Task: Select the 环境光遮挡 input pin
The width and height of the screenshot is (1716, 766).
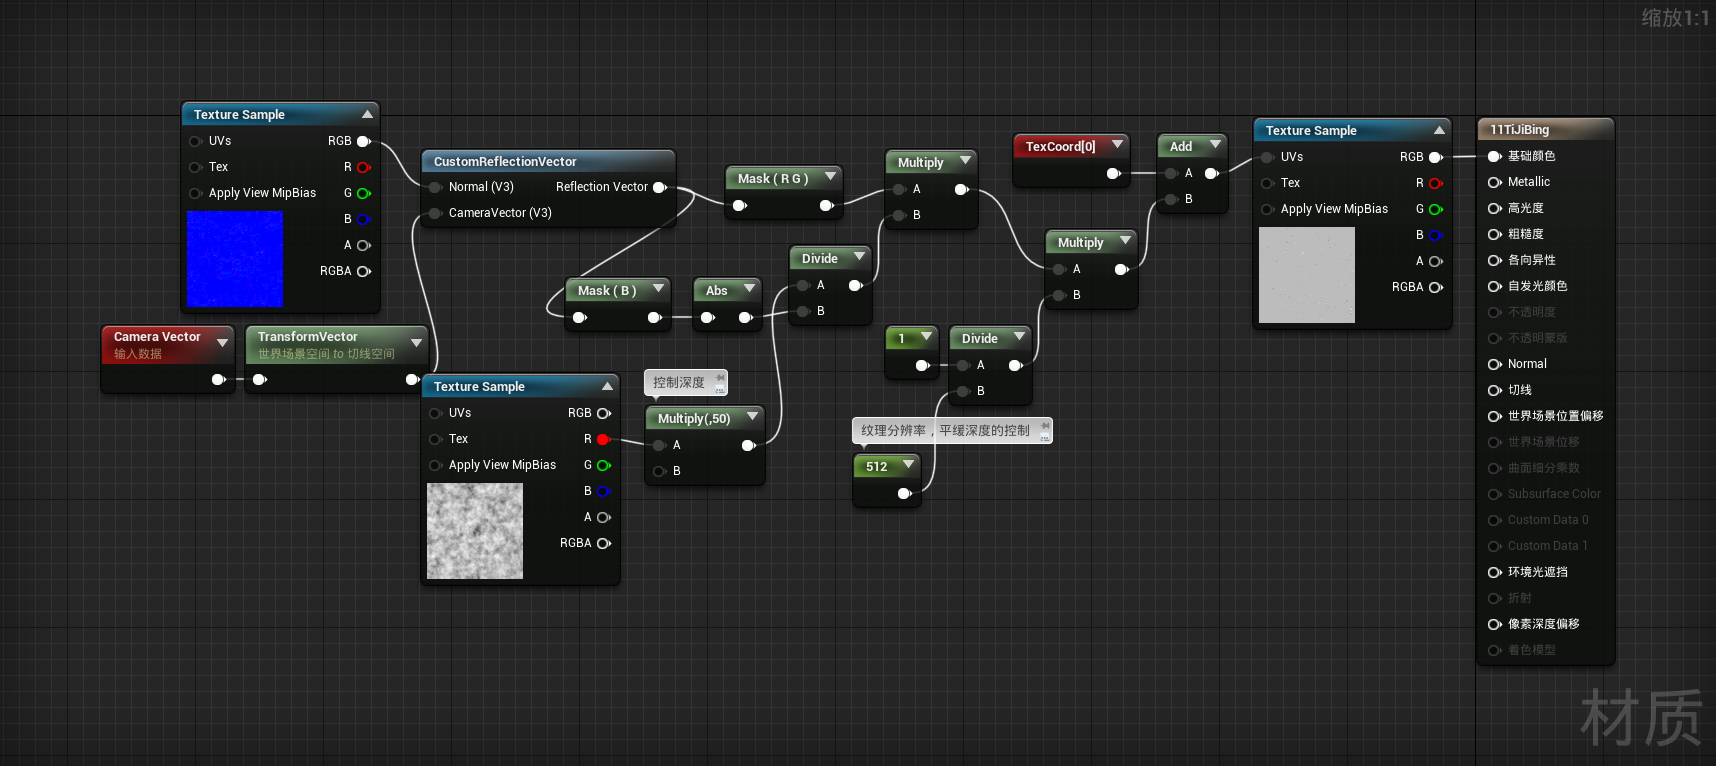Action: (1495, 572)
